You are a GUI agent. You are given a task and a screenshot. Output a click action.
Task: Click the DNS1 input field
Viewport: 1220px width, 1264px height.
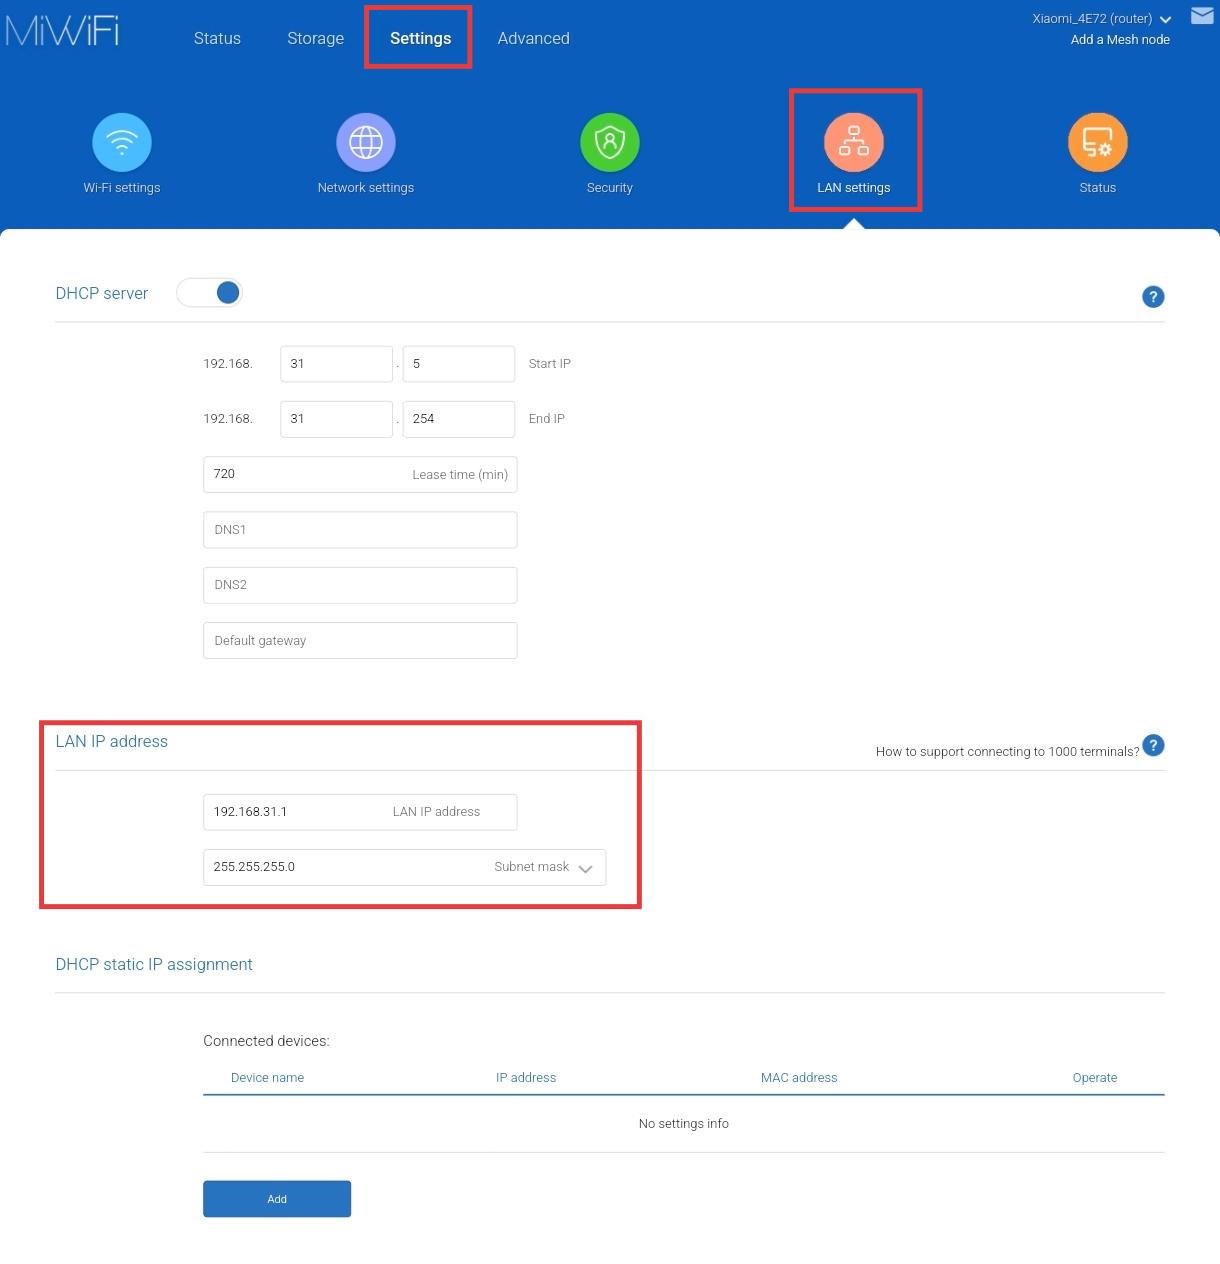coord(360,530)
